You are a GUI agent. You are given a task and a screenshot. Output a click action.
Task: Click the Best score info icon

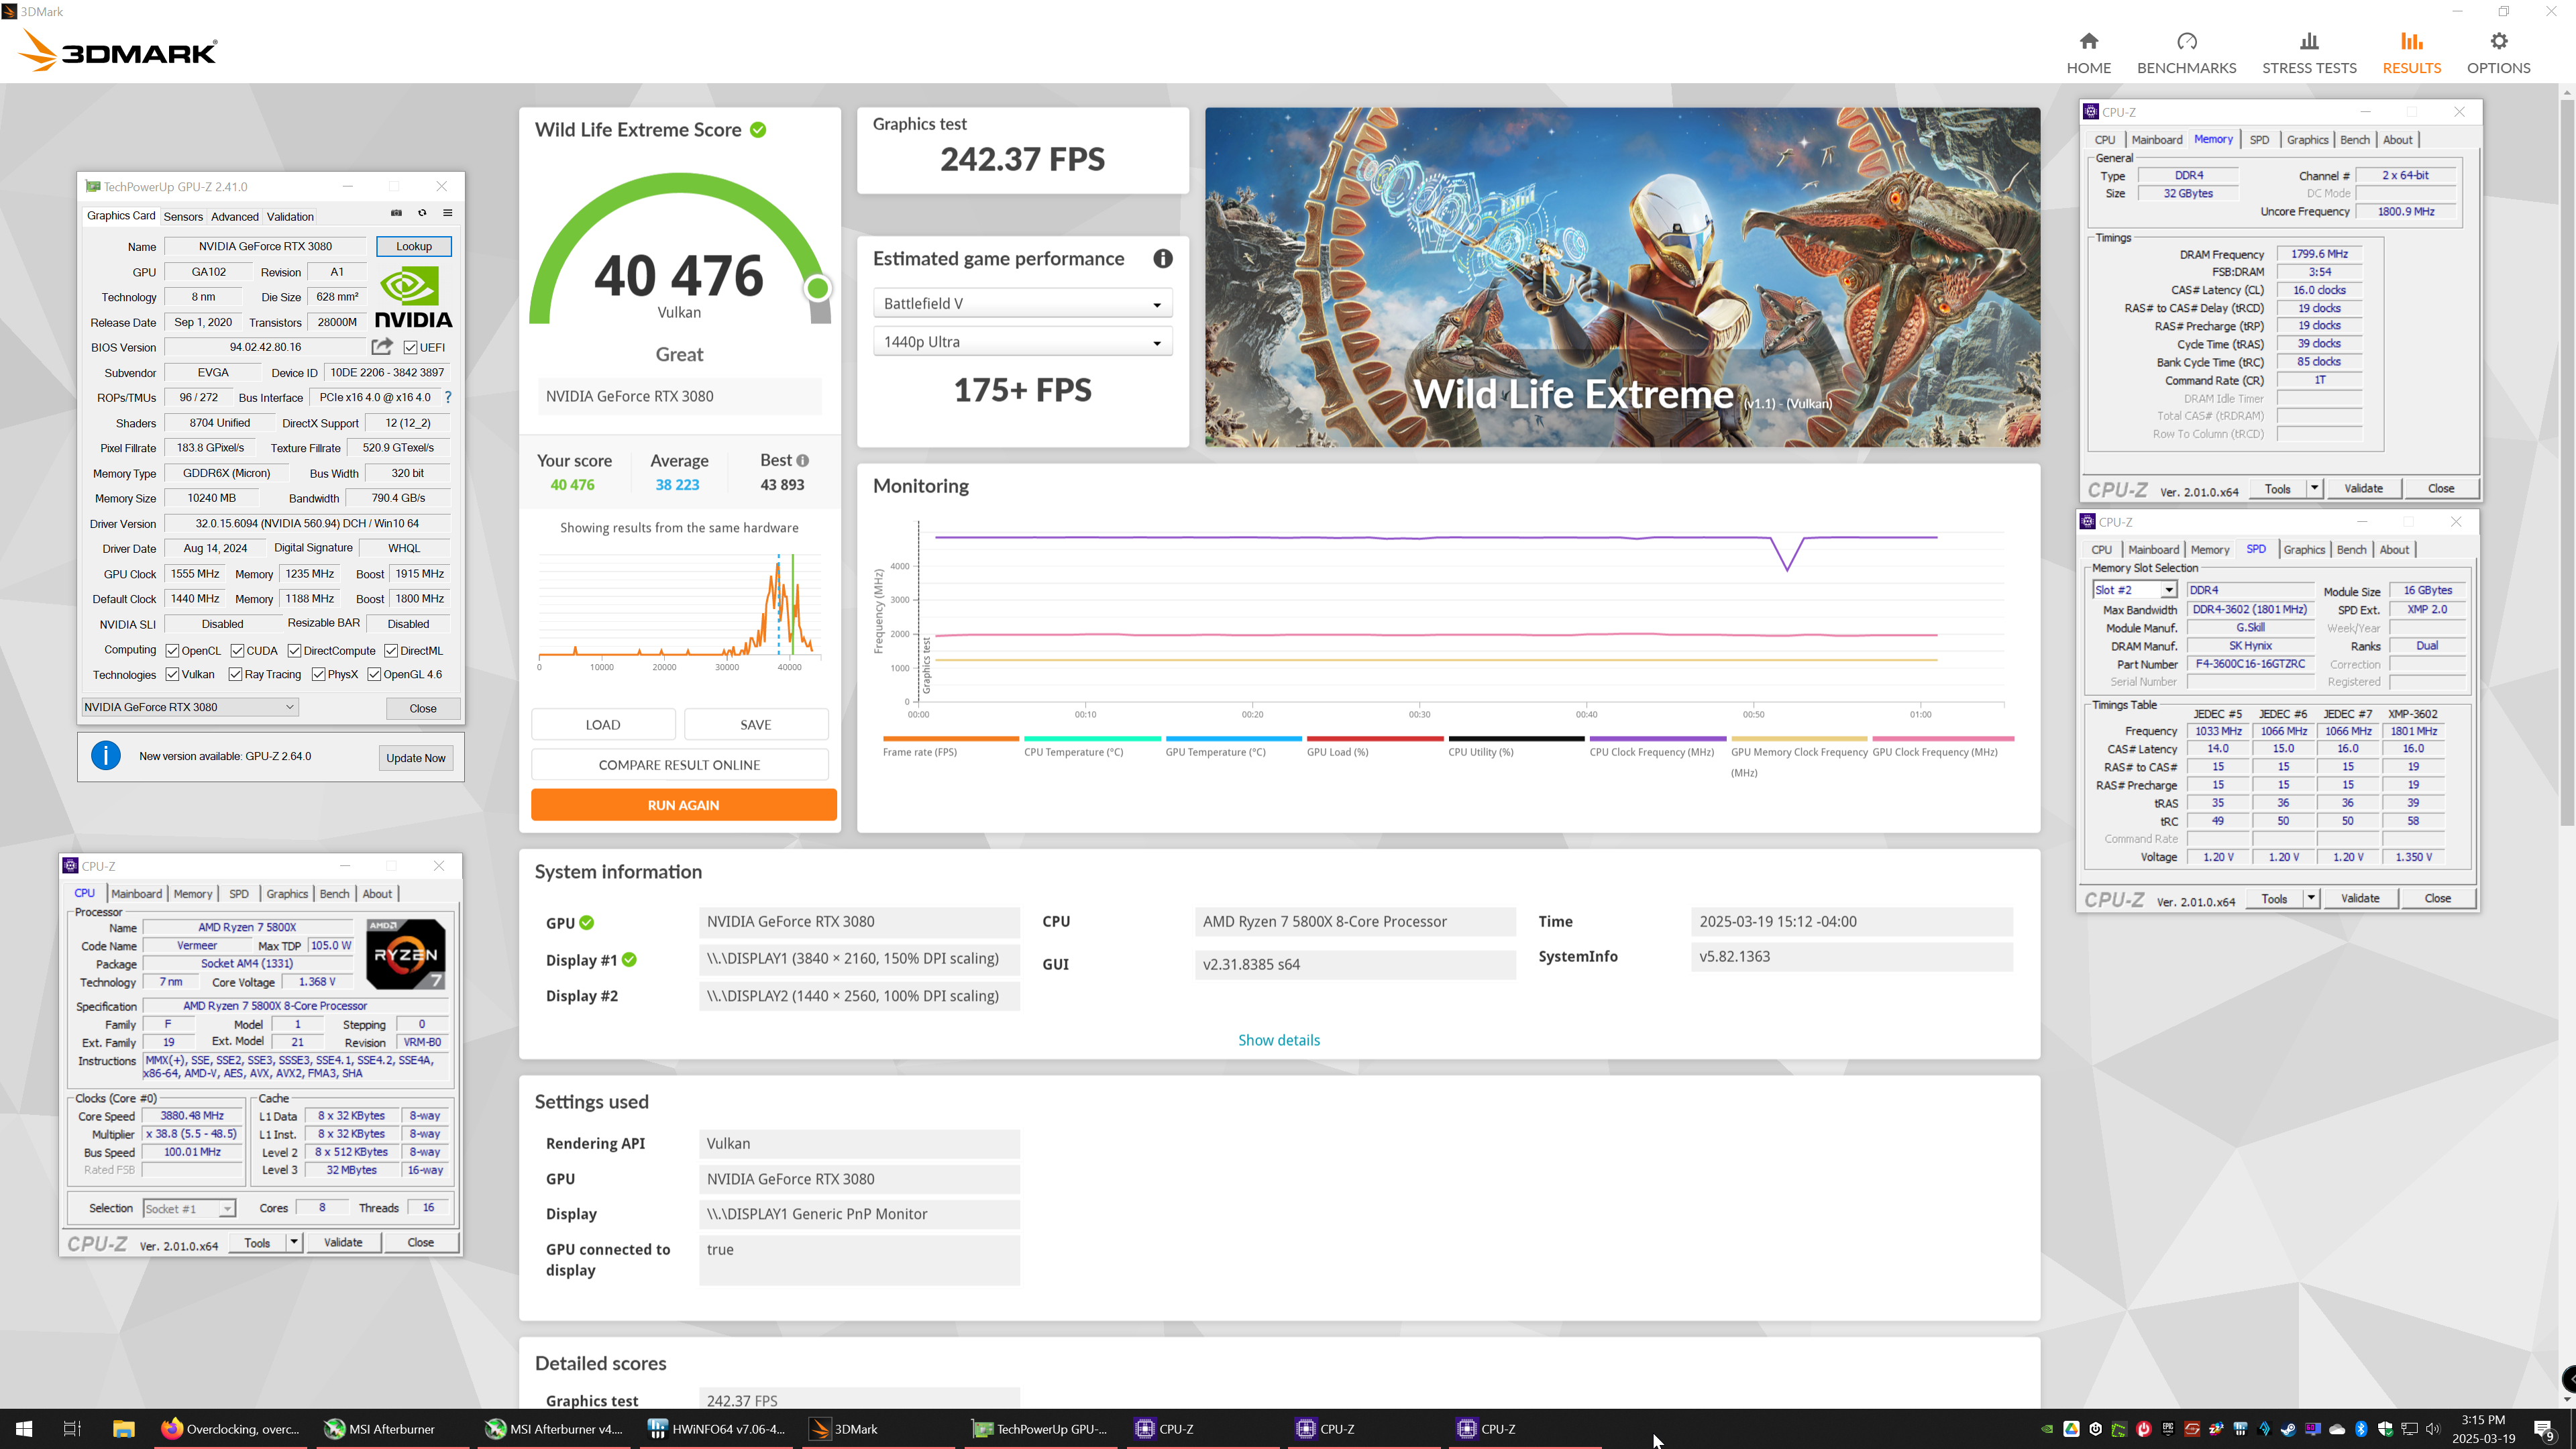802,460
